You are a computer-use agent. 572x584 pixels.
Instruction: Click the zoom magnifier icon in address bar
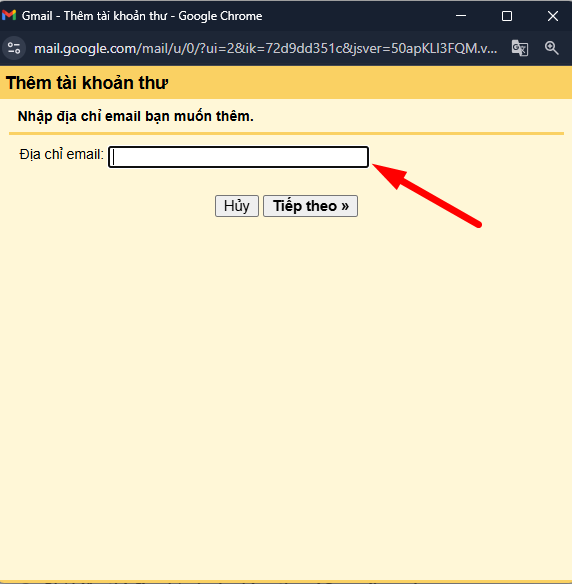point(552,48)
